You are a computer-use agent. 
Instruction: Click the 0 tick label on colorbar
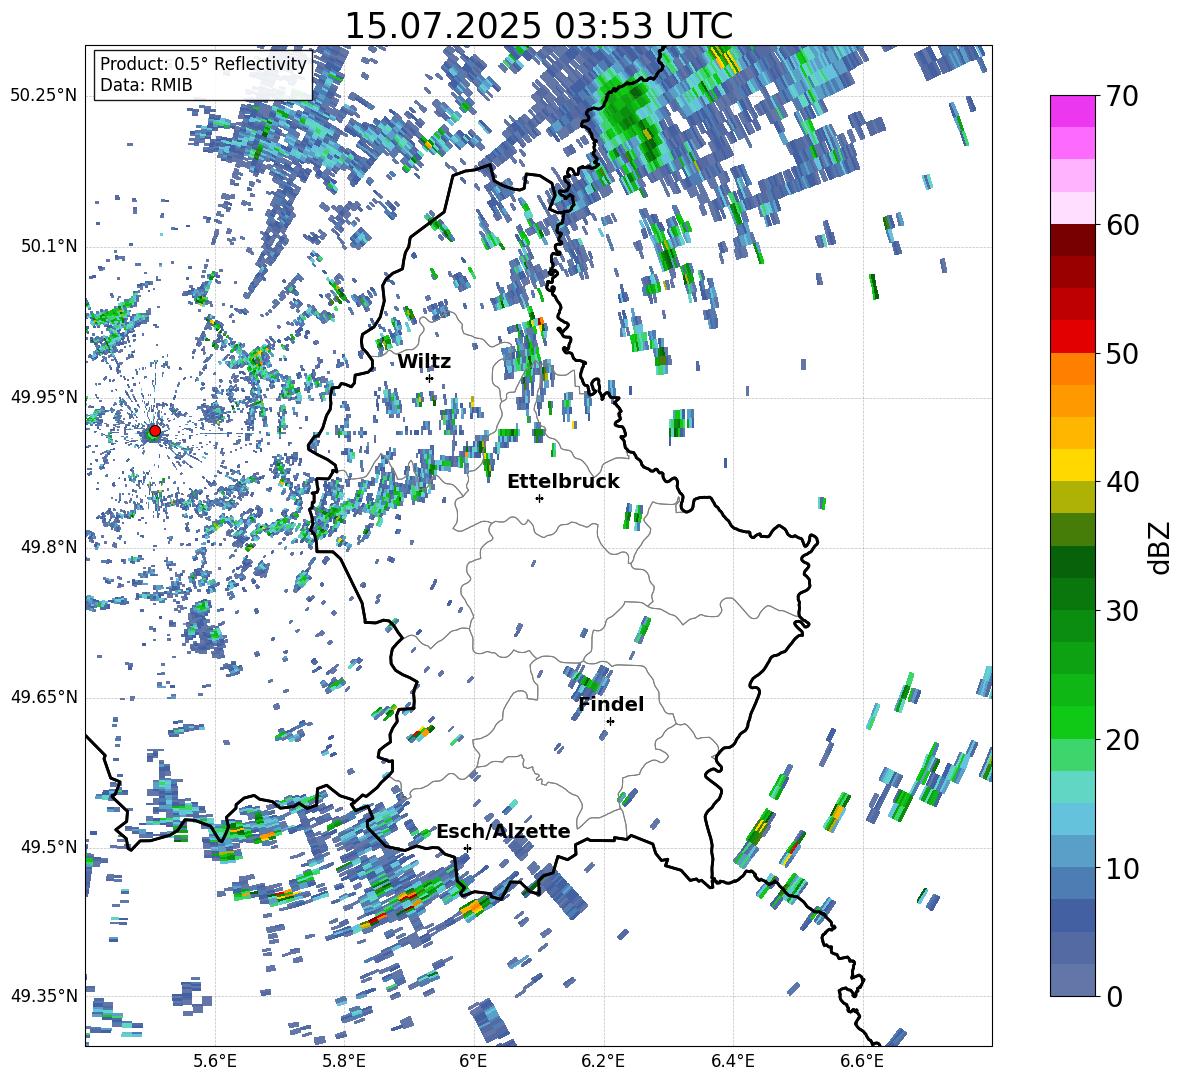pos(1114,996)
